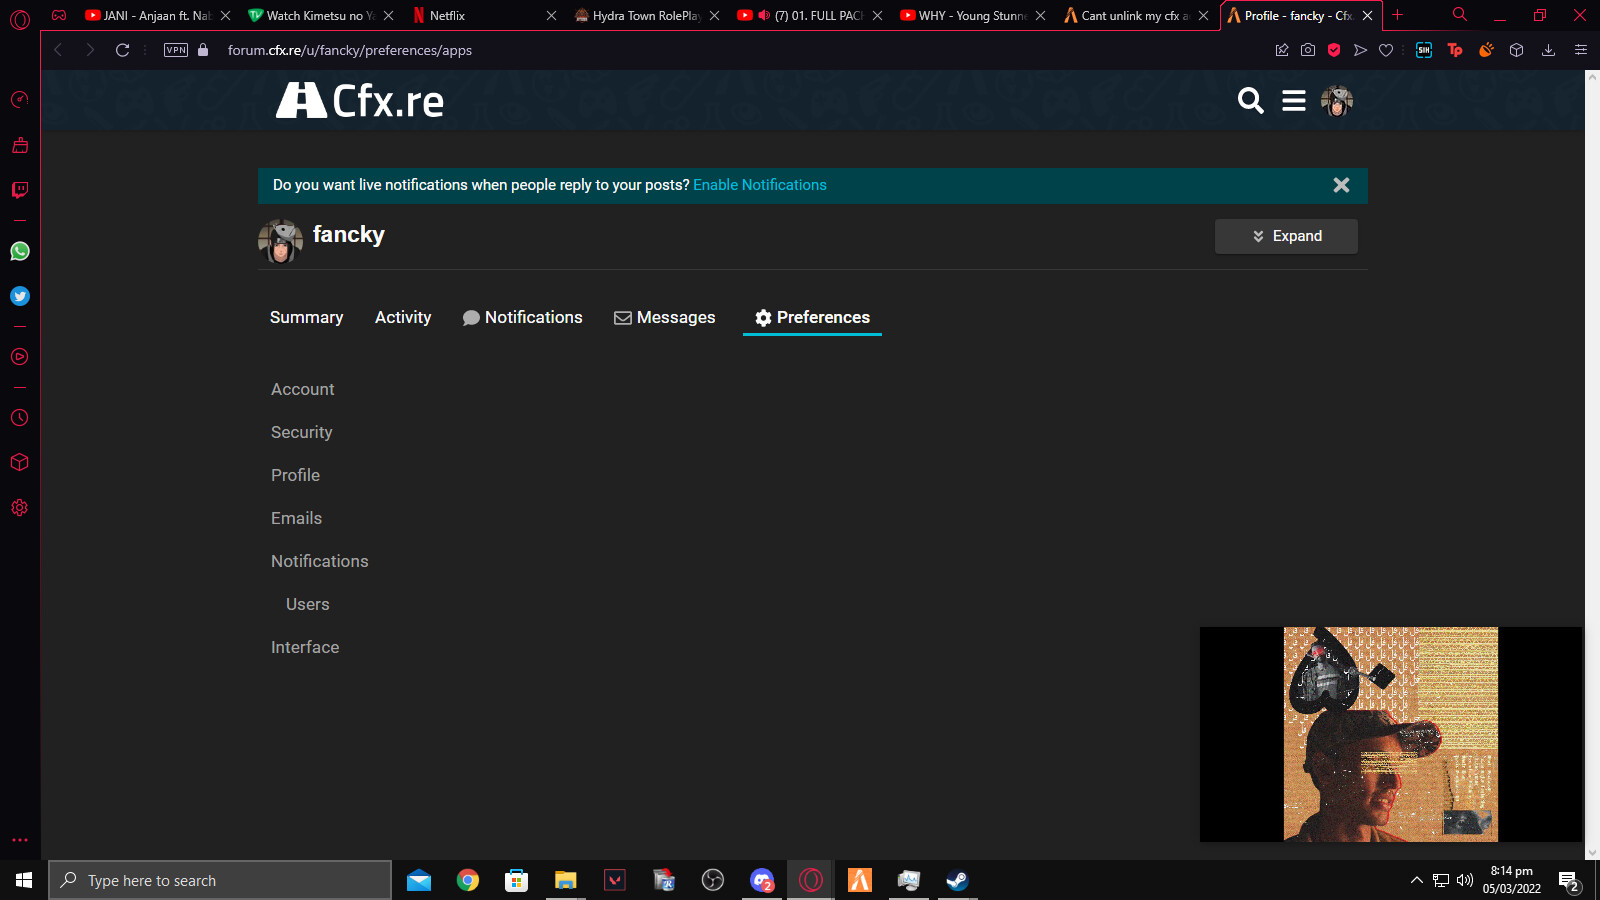Adjust system volume from taskbar speaker

tap(1463, 881)
